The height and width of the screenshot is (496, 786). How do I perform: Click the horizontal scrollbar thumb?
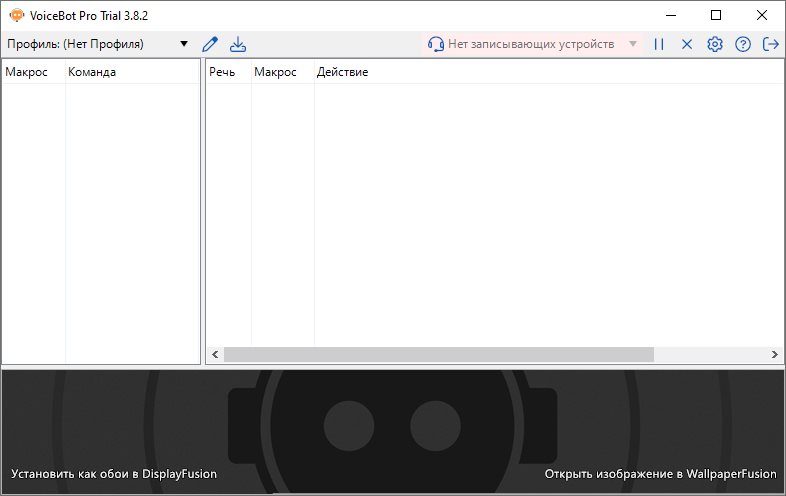click(439, 355)
